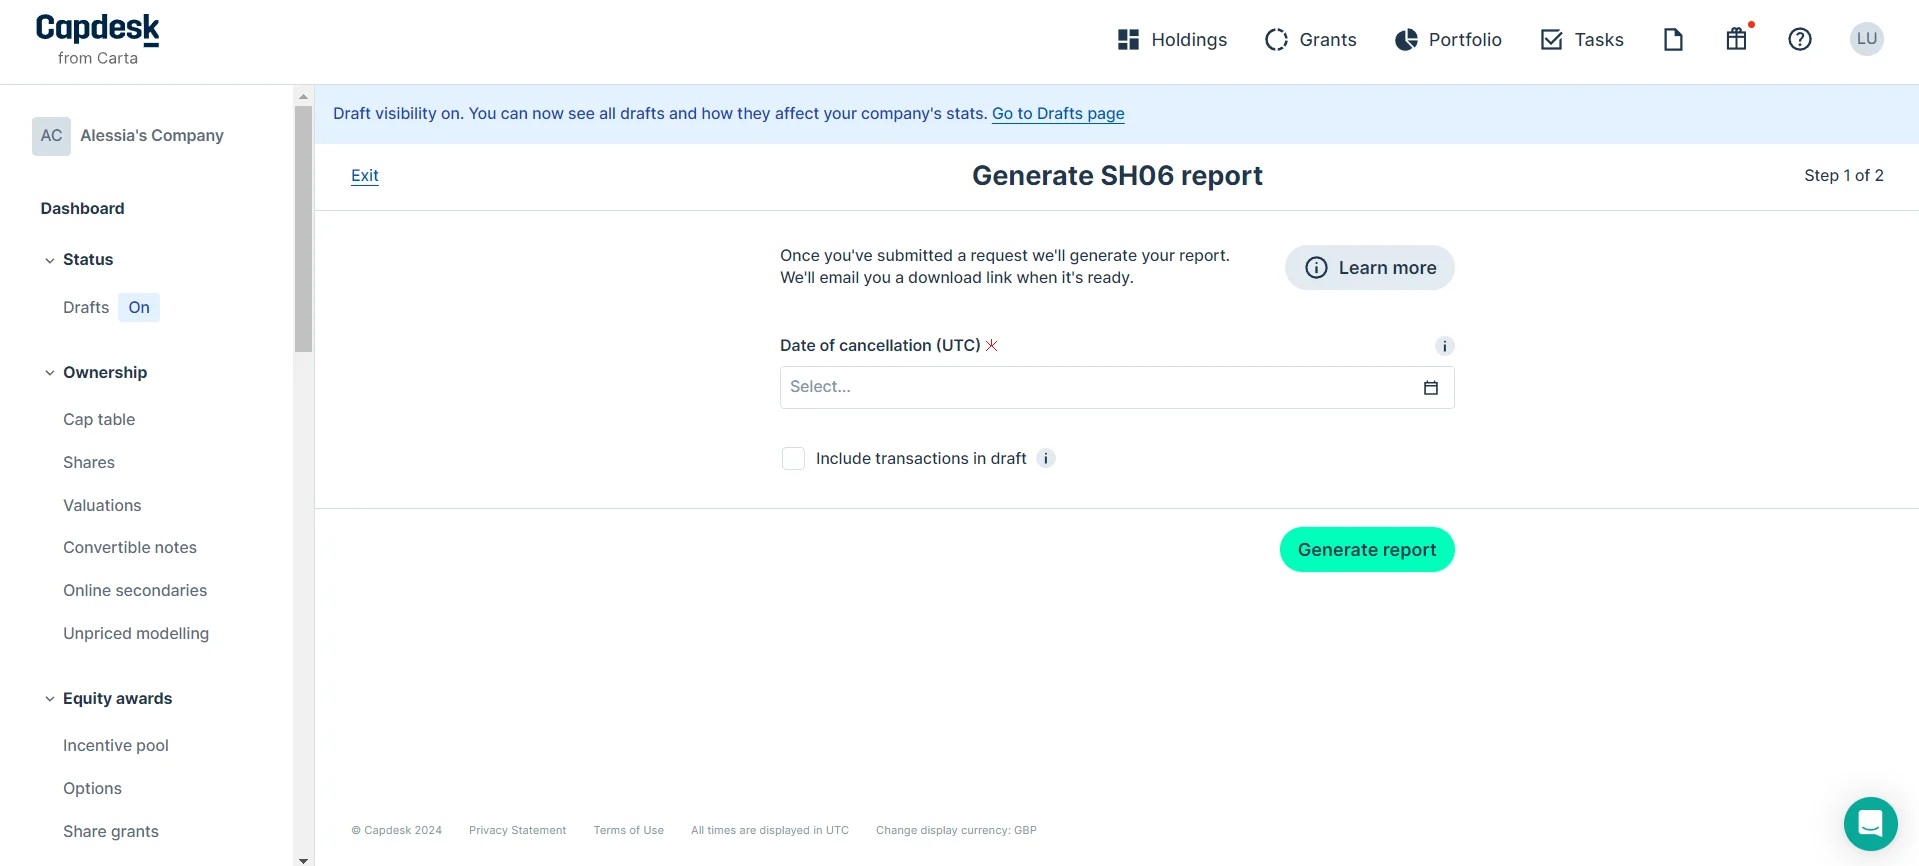1919x866 pixels.
Task: Collapse the Ownership section
Action: point(50,373)
